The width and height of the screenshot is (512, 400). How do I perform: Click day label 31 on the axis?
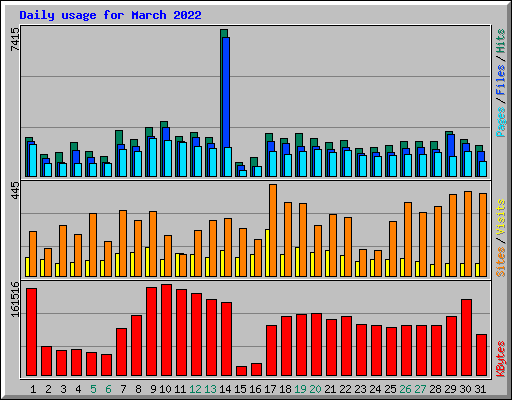point(480,389)
